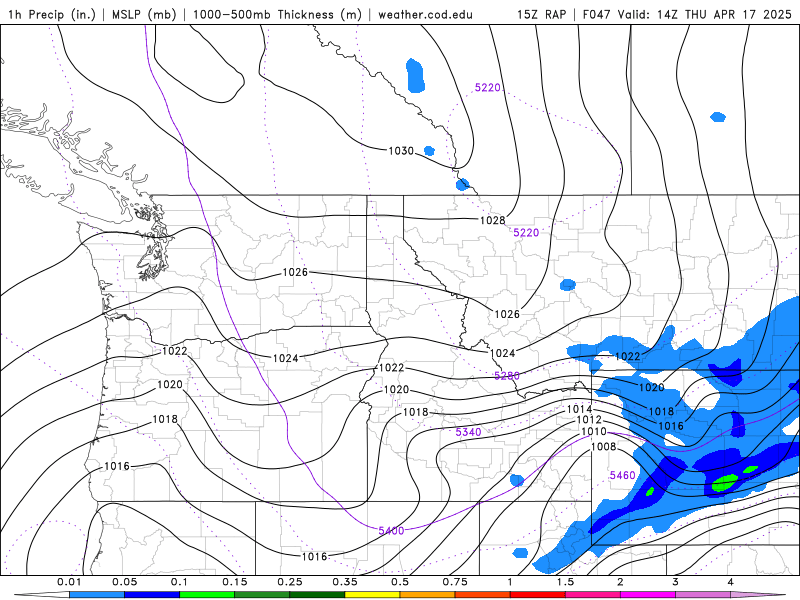The height and width of the screenshot is (600, 800).
Task: Select the '1000-500mb Thickness (m)' header text
Action: 277,14
